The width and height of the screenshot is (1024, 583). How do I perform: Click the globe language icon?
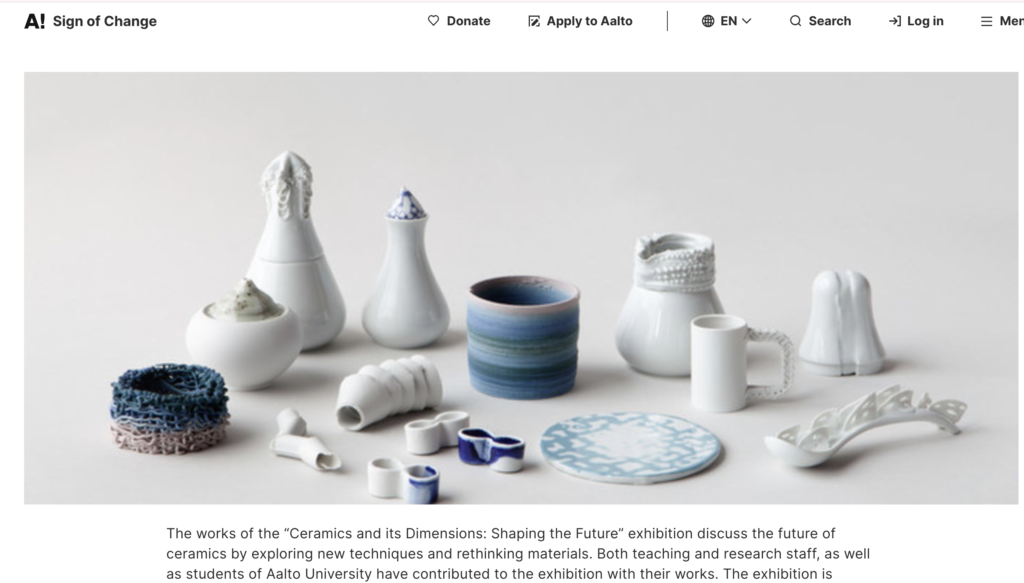click(x=708, y=21)
